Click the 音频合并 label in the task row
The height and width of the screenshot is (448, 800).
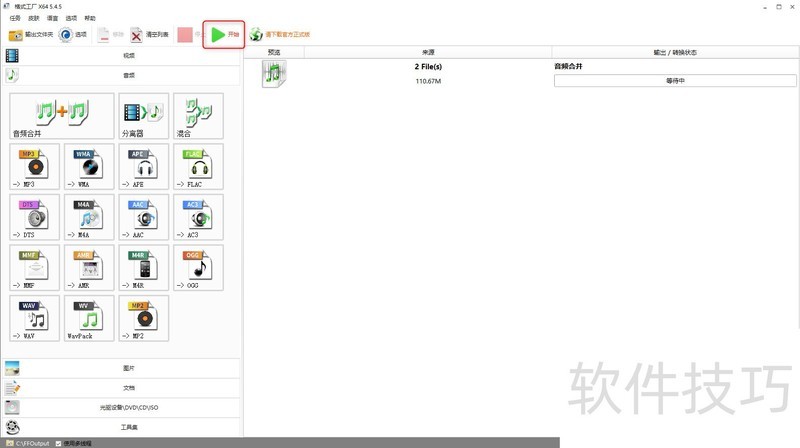tap(568, 66)
